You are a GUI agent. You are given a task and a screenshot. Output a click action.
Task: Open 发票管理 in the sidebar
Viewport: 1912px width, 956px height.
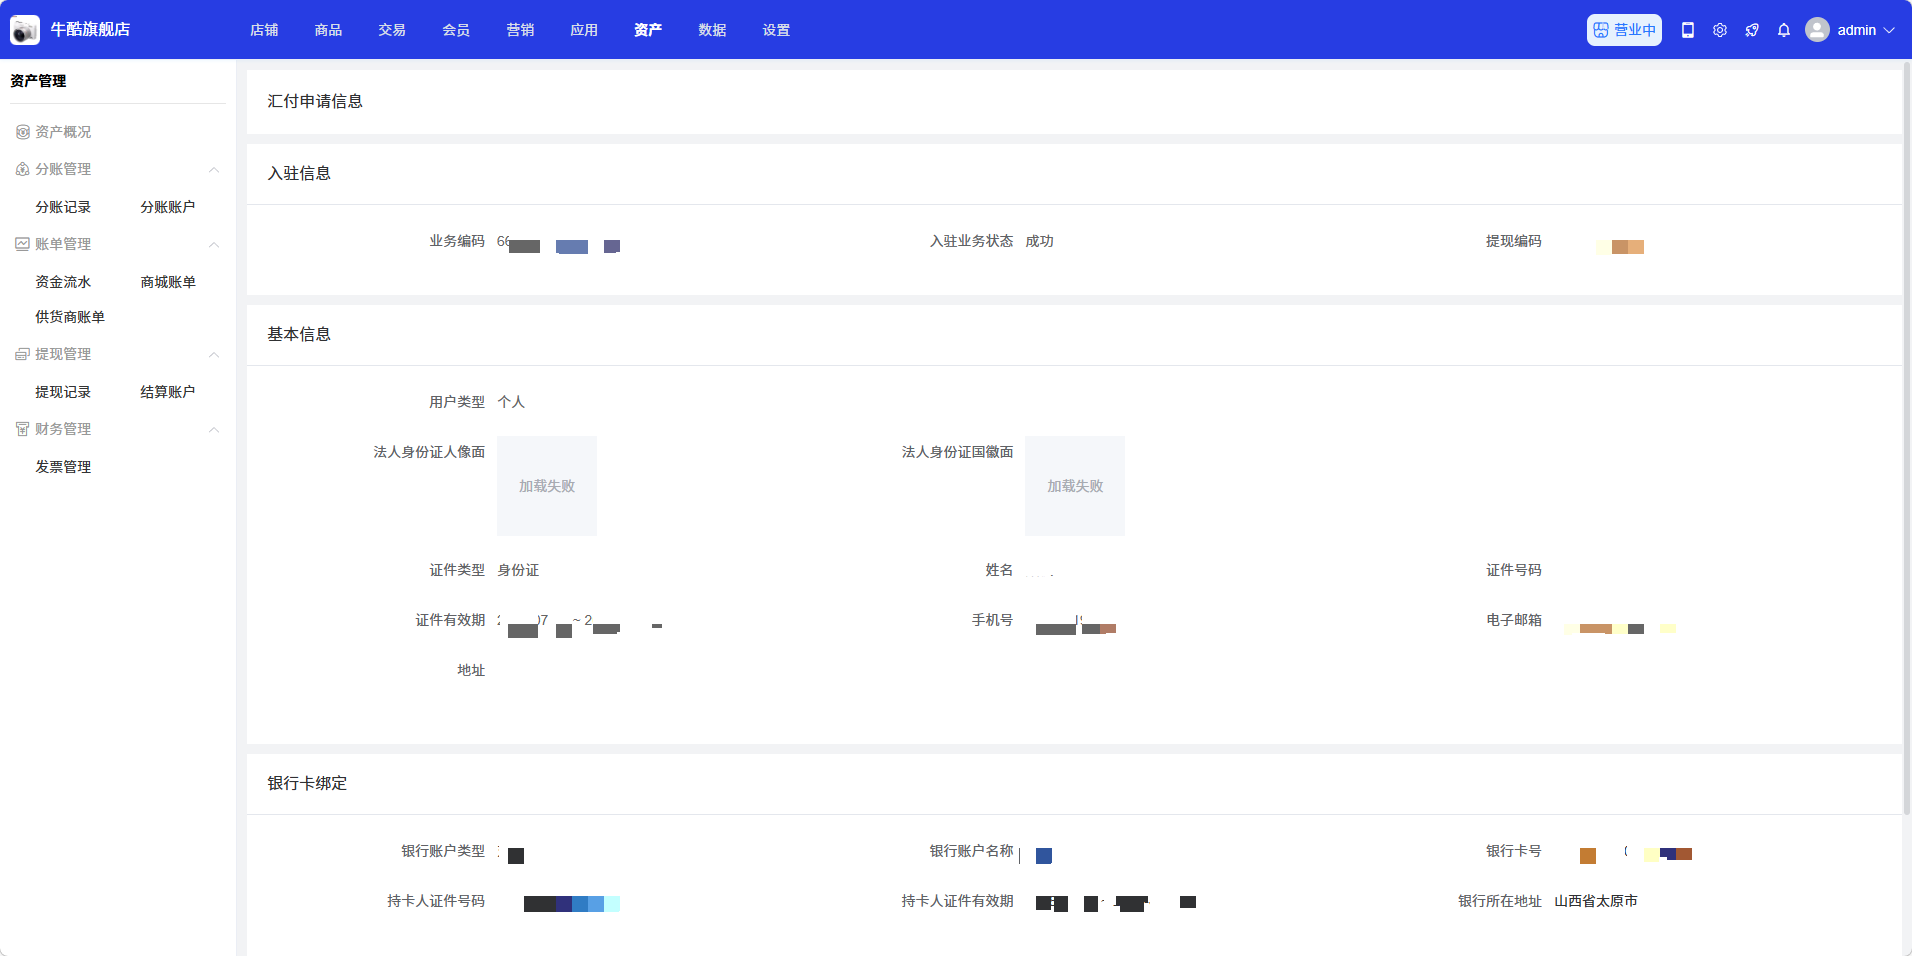click(x=63, y=467)
